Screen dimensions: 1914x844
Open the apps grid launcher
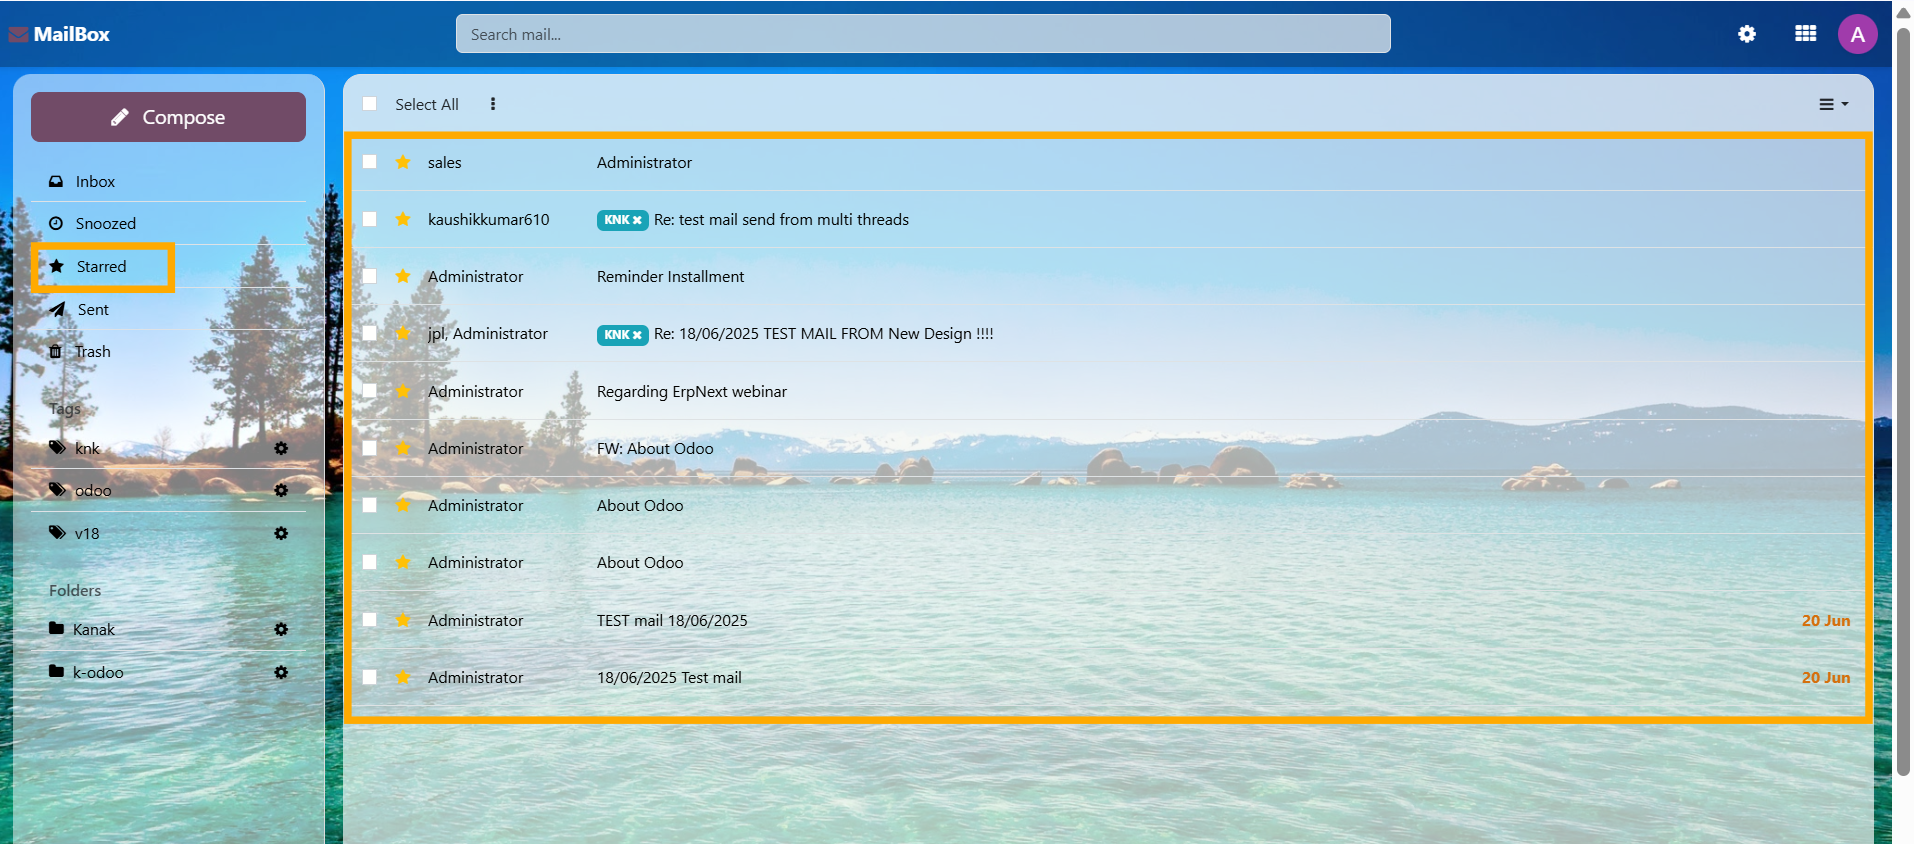coord(1805,34)
